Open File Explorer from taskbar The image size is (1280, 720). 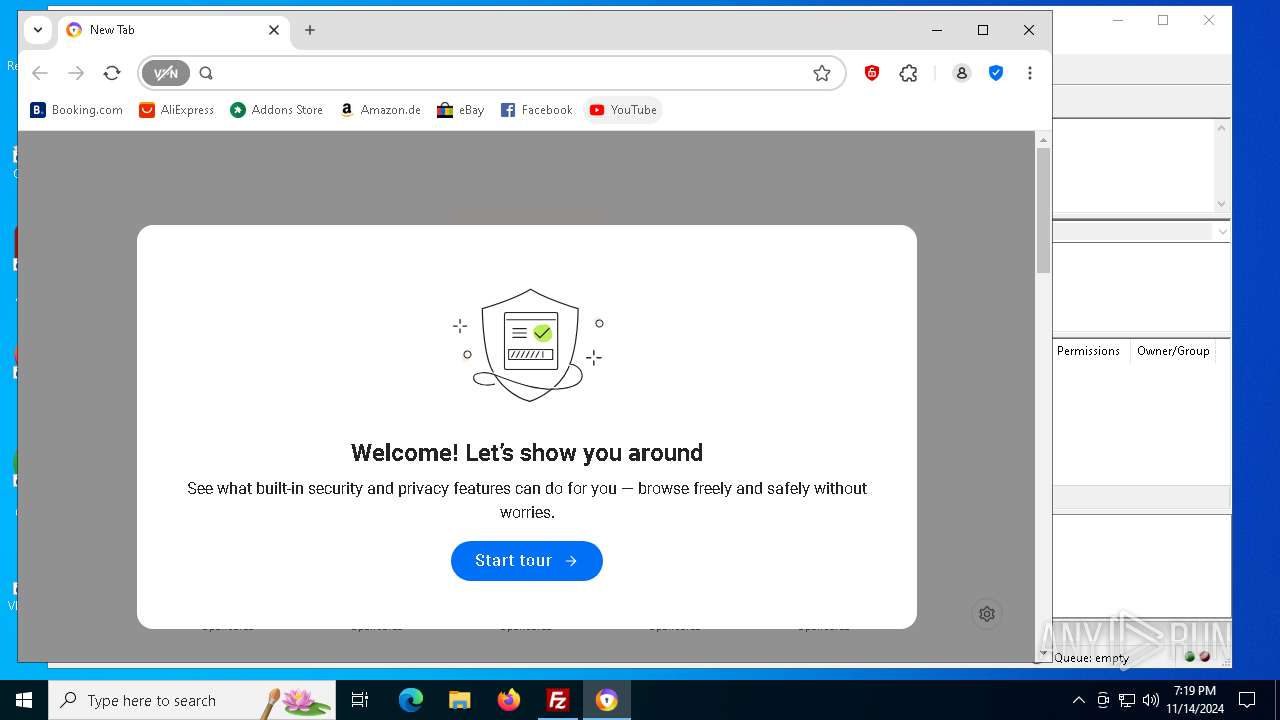point(460,700)
